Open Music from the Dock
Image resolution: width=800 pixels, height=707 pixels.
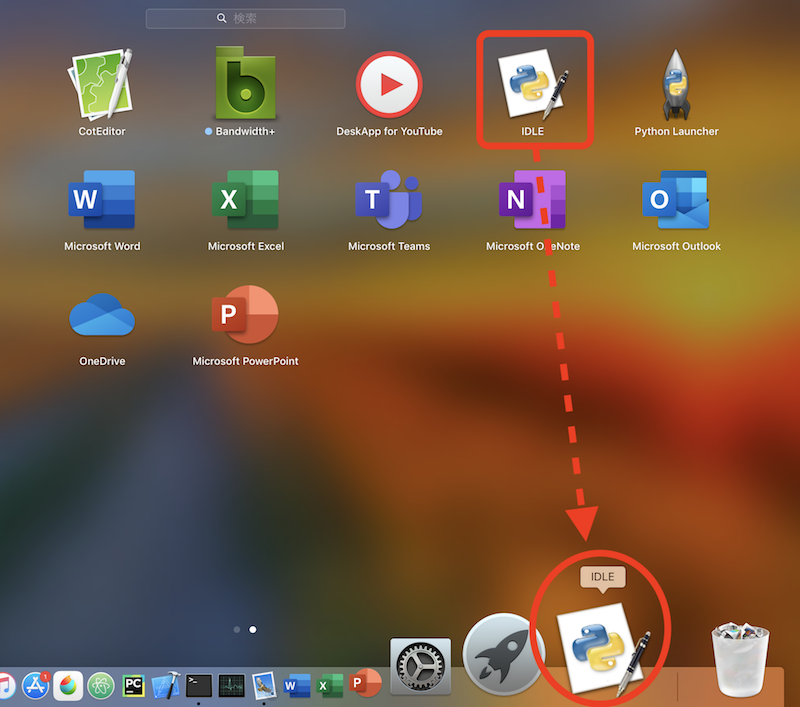[x=5, y=686]
